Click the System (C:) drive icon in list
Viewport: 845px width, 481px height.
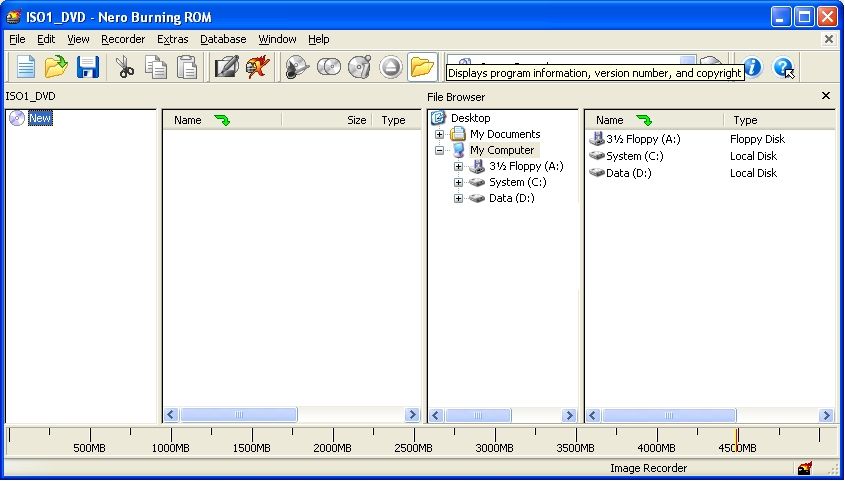pos(597,156)
